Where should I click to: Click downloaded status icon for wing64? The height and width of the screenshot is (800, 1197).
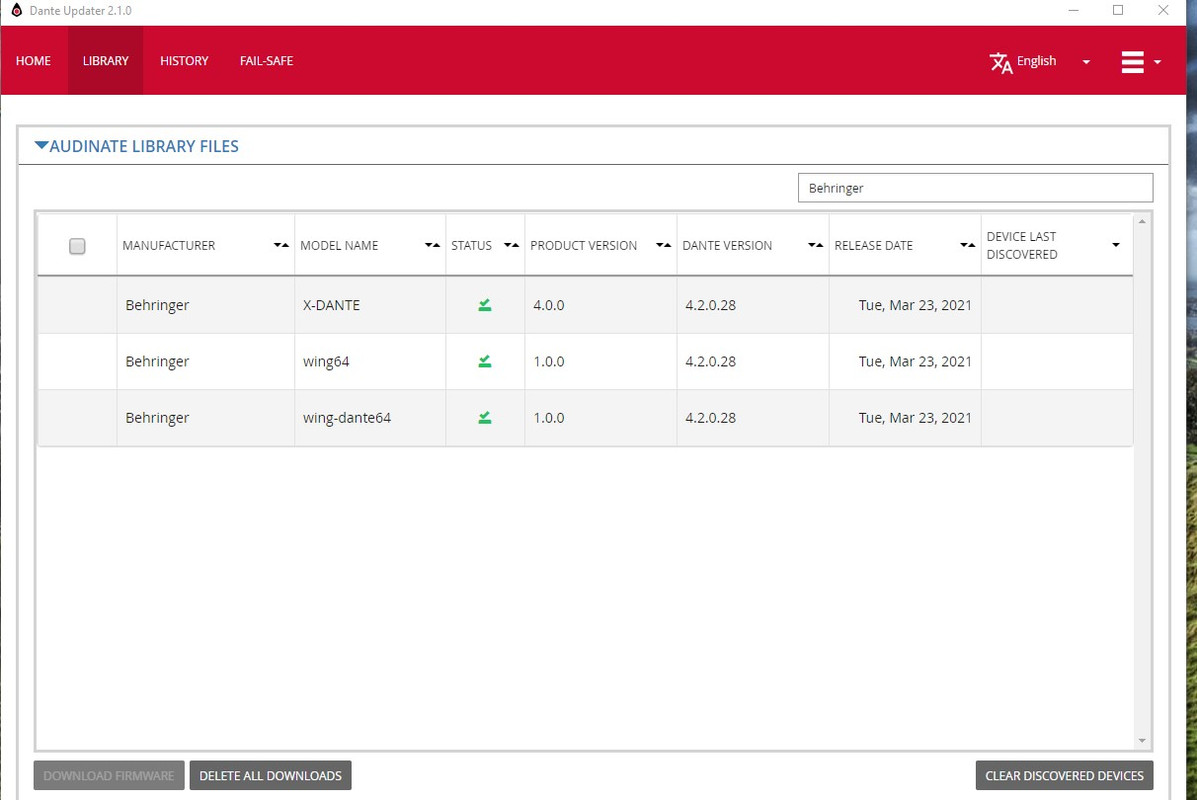[485, 362]
